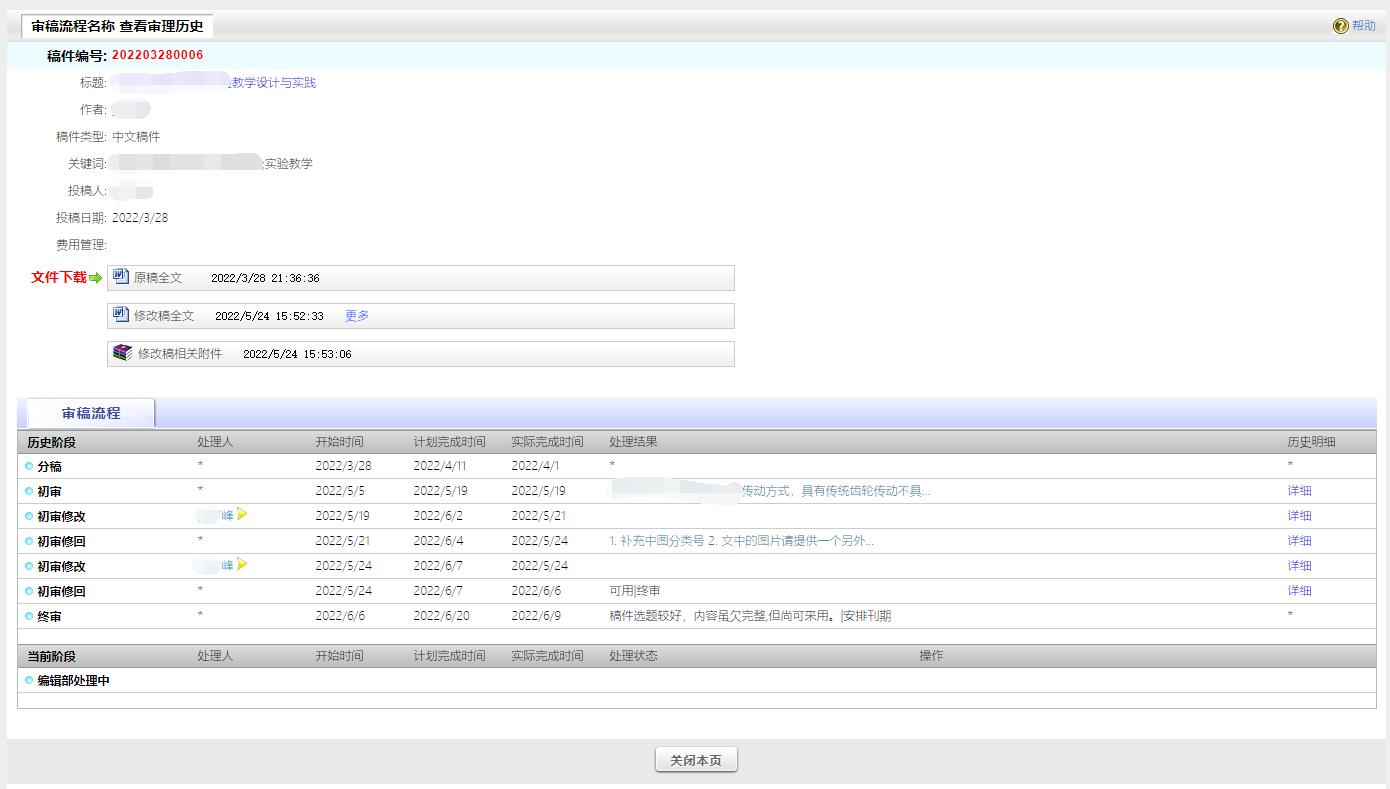Open the 更多 link for revised manuscripts
Viewport: 1390px width, 789px height.
coord(357,316)
